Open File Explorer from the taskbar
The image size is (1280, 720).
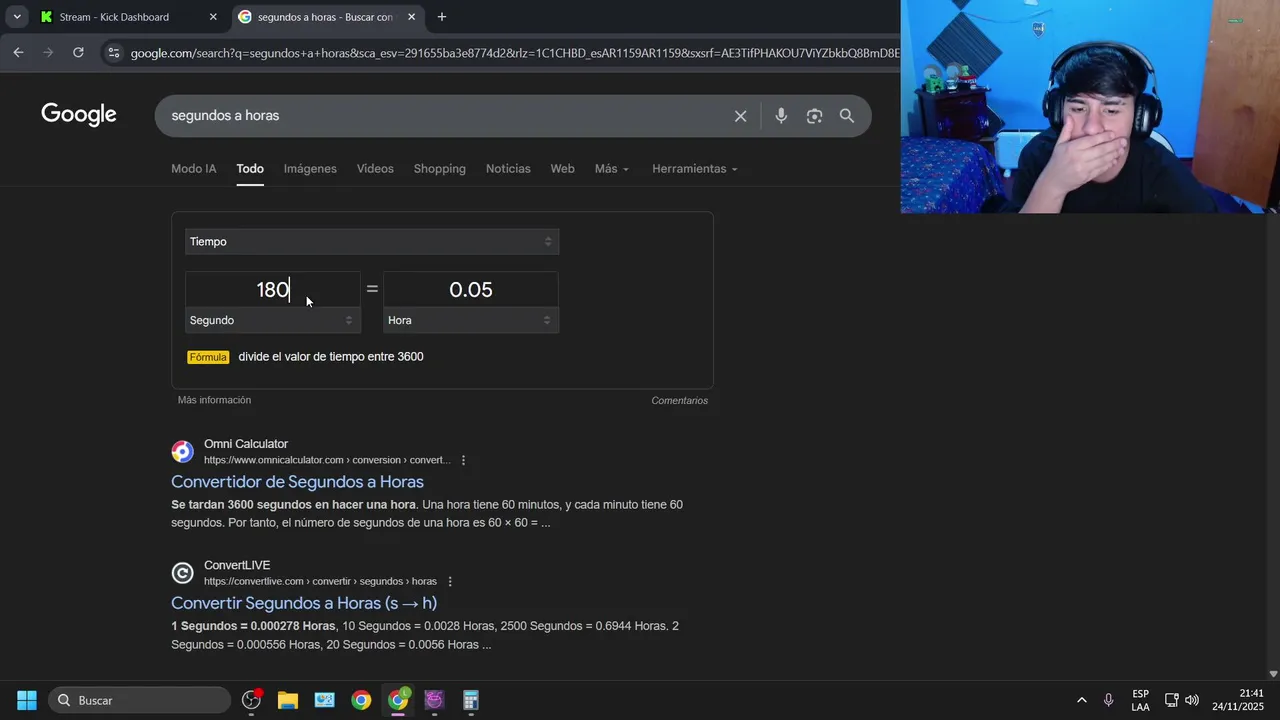(288, 700)
